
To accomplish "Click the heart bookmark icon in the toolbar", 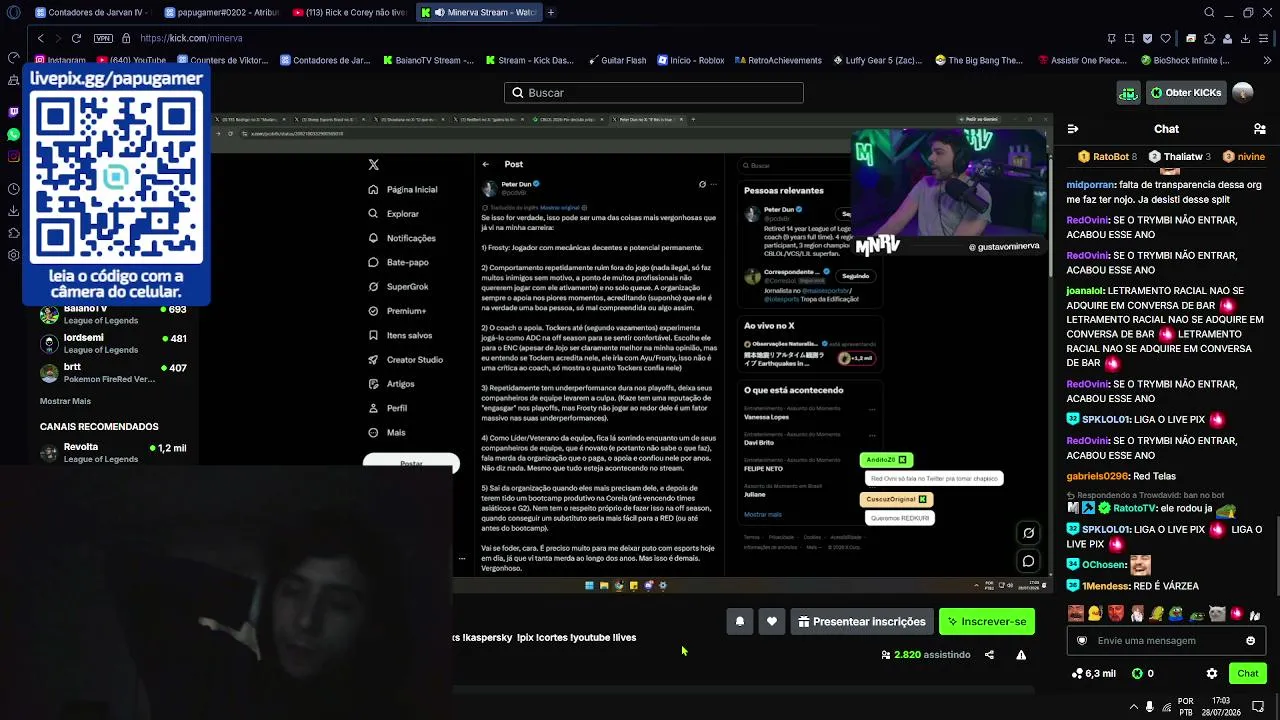I will [x=1165, y=38].
